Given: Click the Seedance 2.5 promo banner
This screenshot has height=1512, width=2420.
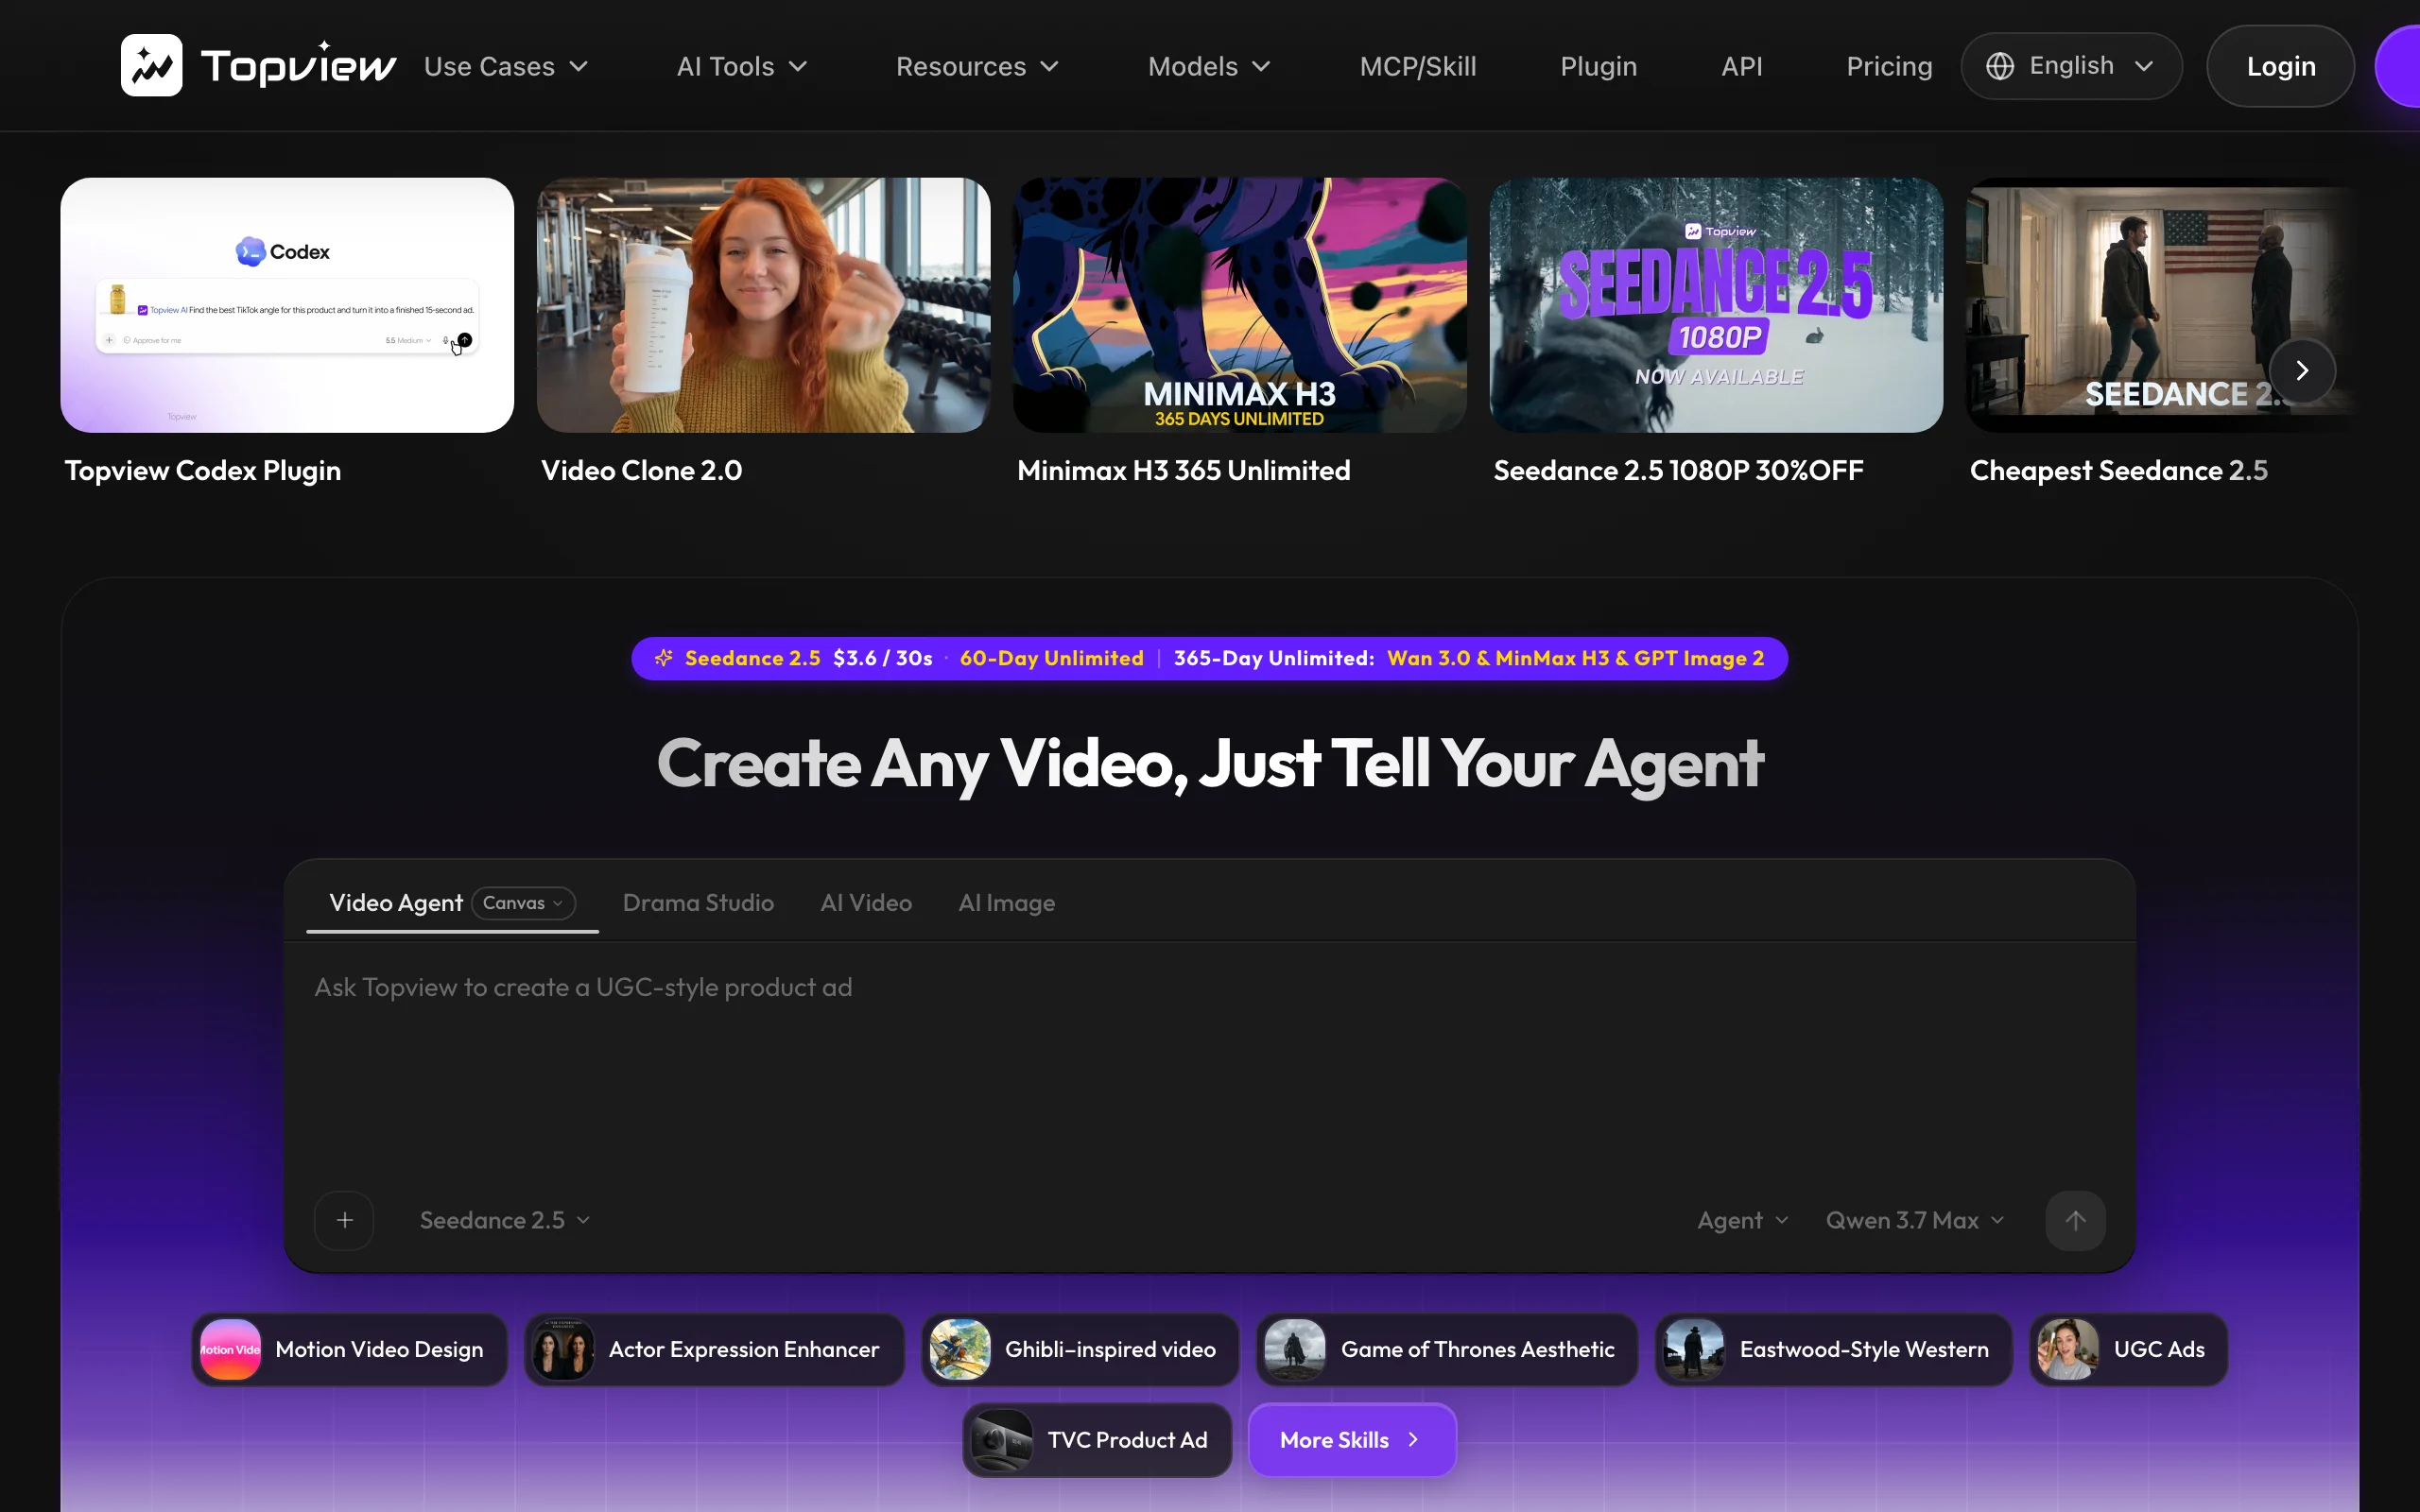Looking at the screenshot, I should pyautogui.click(x=1209, y=658).
